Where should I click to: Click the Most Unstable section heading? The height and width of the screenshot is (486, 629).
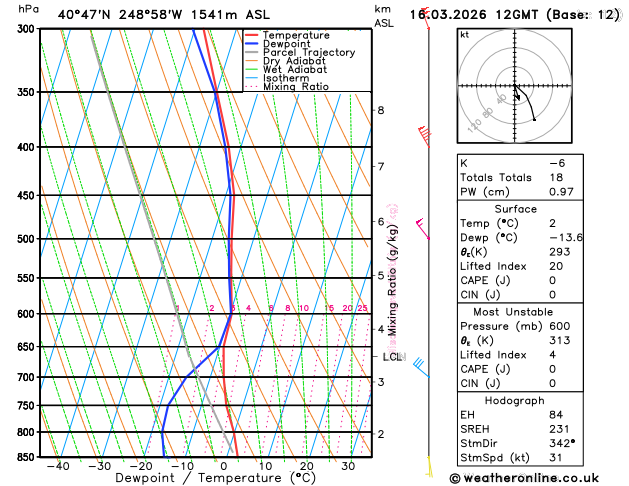click(513, 312)
